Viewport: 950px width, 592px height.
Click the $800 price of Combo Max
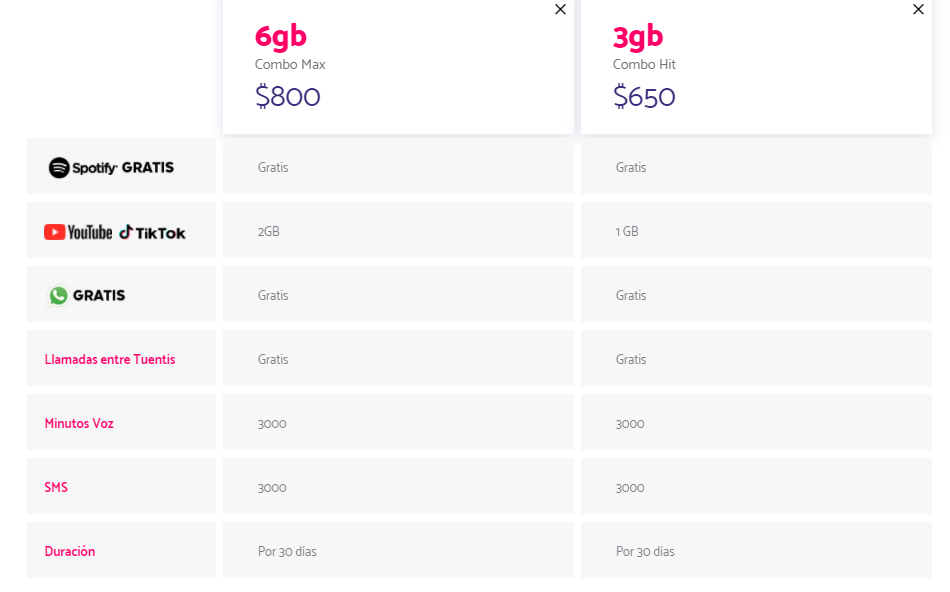pyautogui.click(x=288, y=96)
